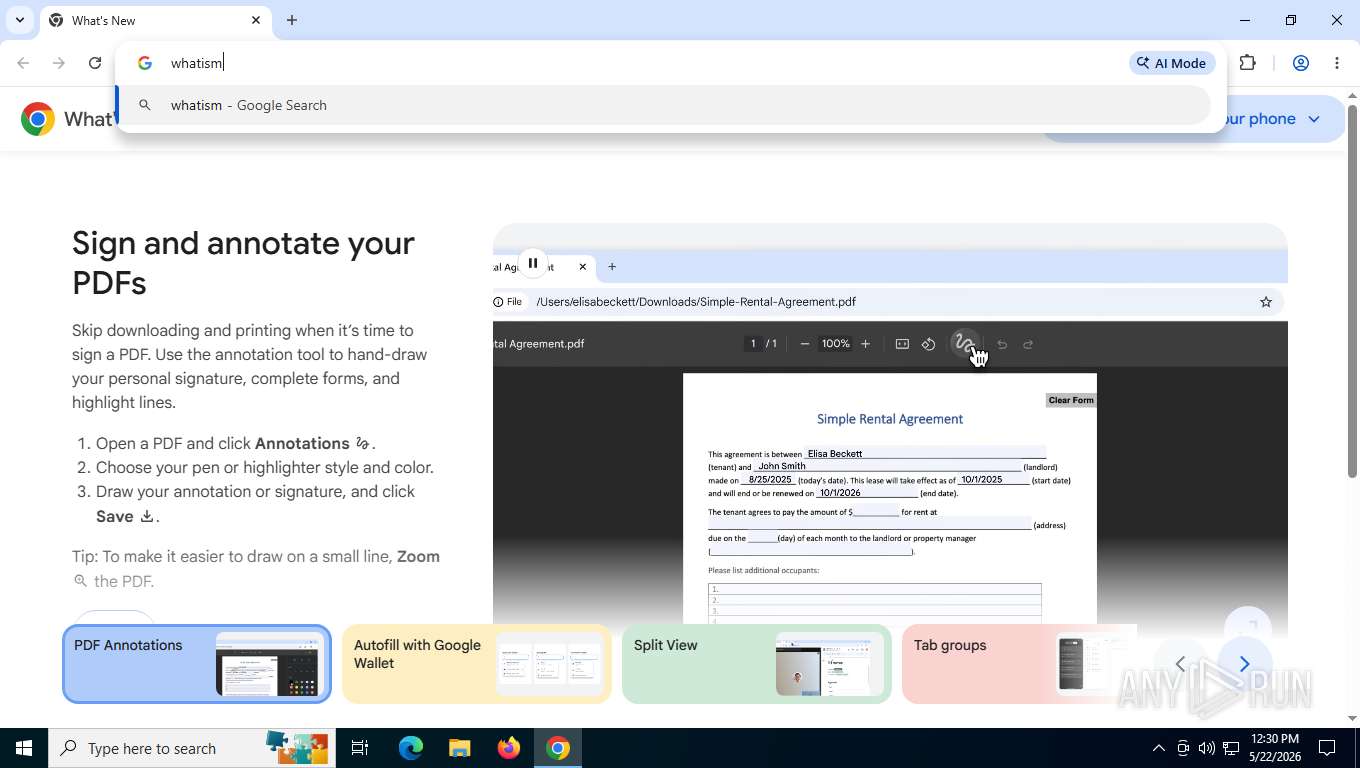Open the Chrome profile icon

(1301, 63)
